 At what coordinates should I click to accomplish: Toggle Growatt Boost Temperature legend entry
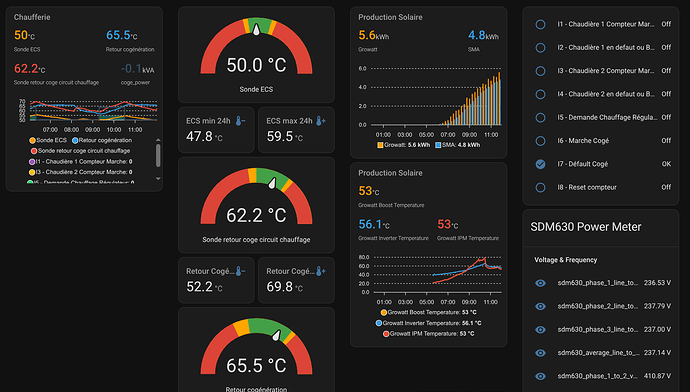coord(429,312)
